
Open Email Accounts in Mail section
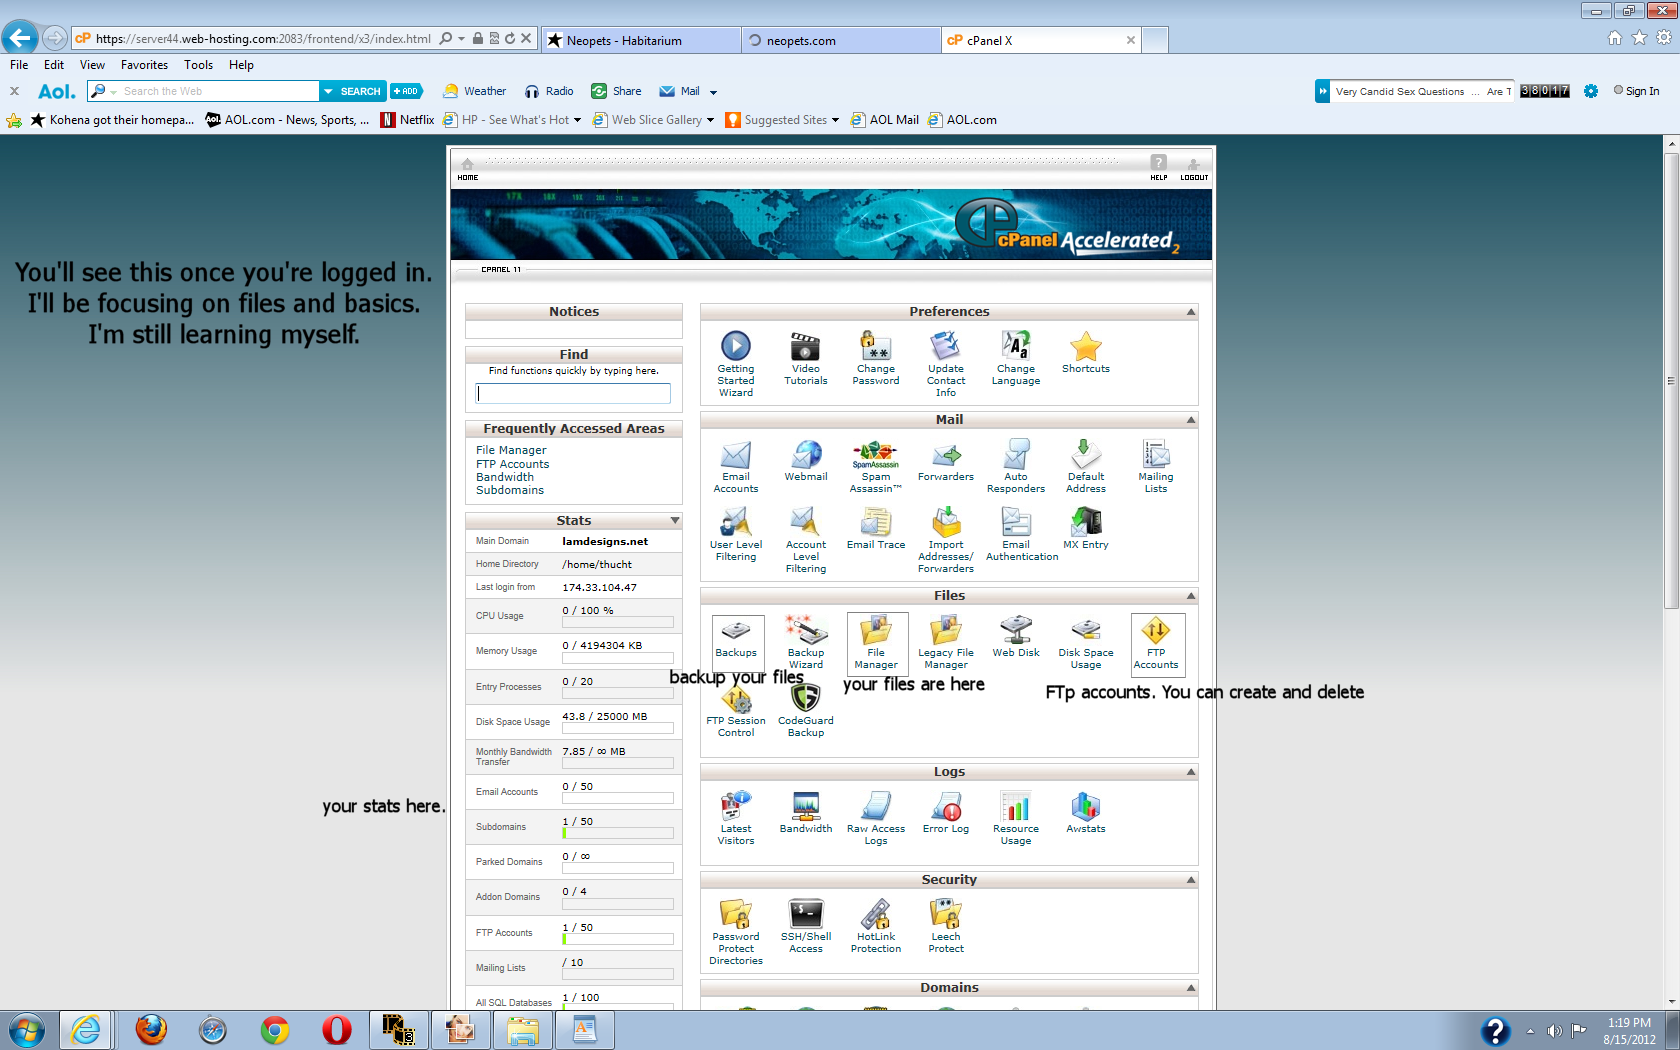pyautogui.click(x=736, y=454)
